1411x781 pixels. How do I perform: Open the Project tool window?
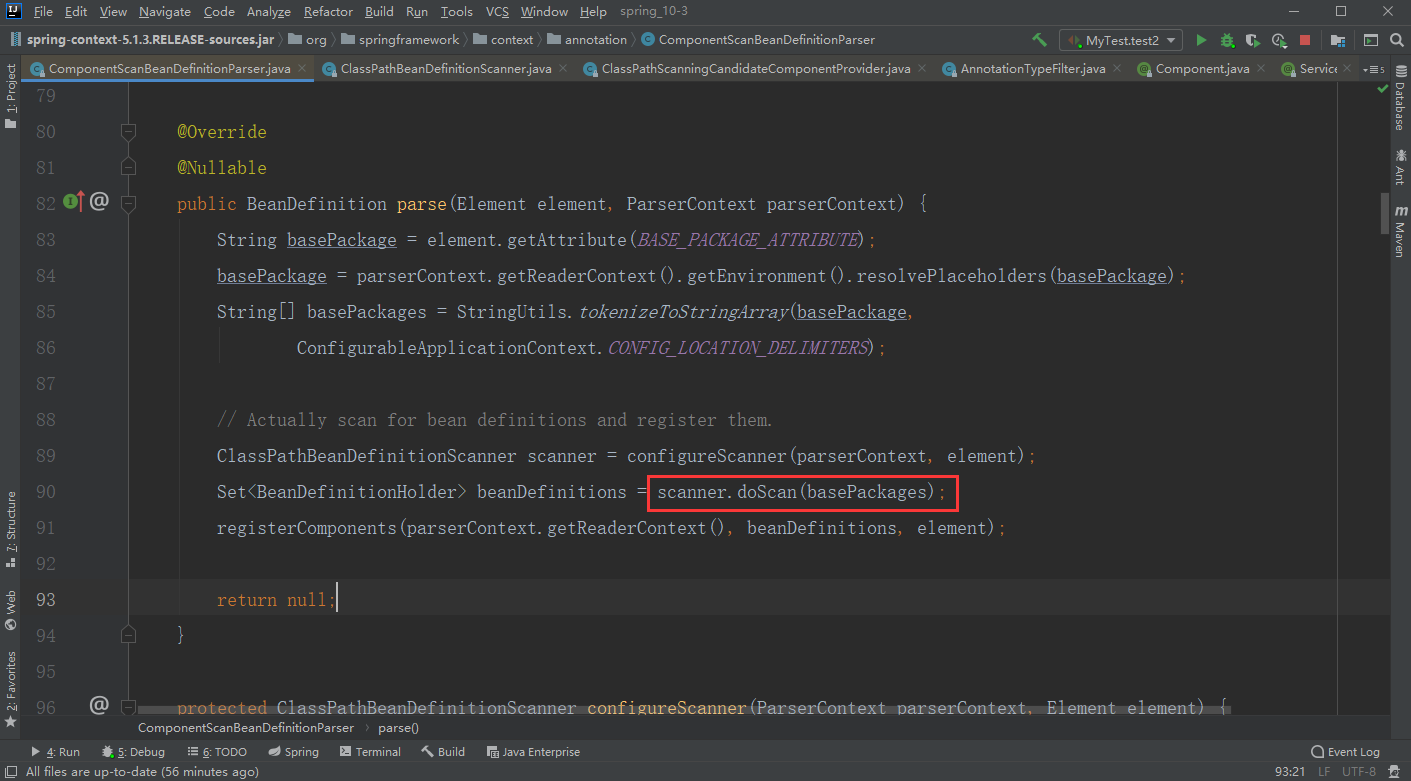(11, 97)
